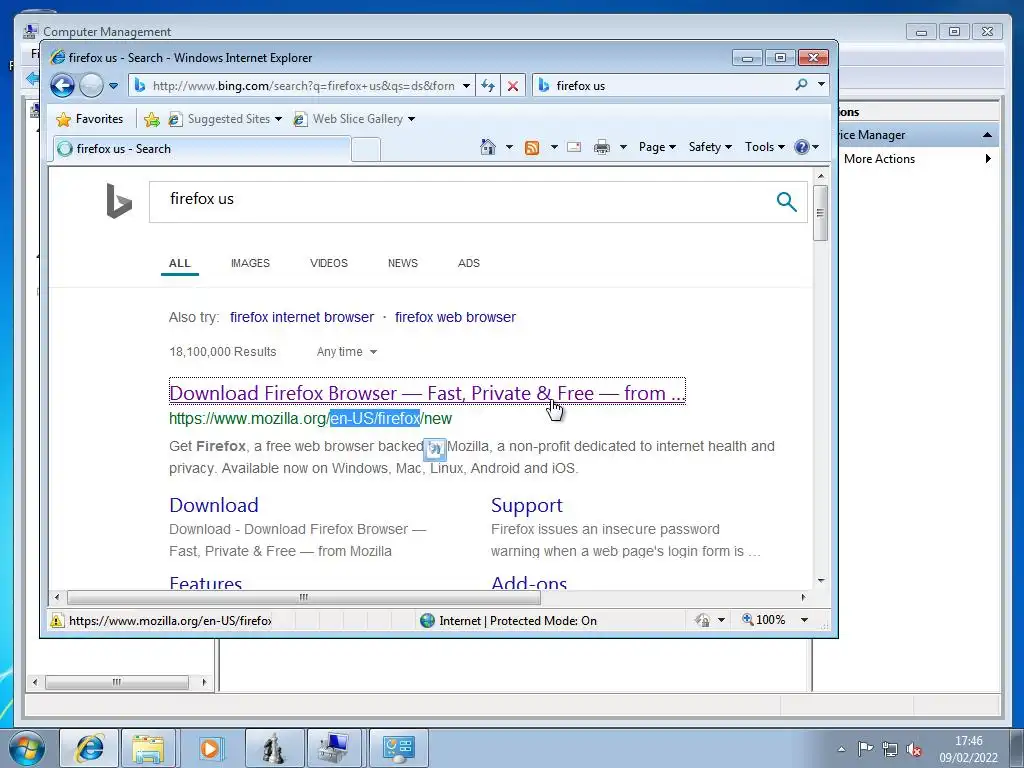Click 'firefox web browser' suggestion link
1024x768 pixels.
tap(455, 317)
